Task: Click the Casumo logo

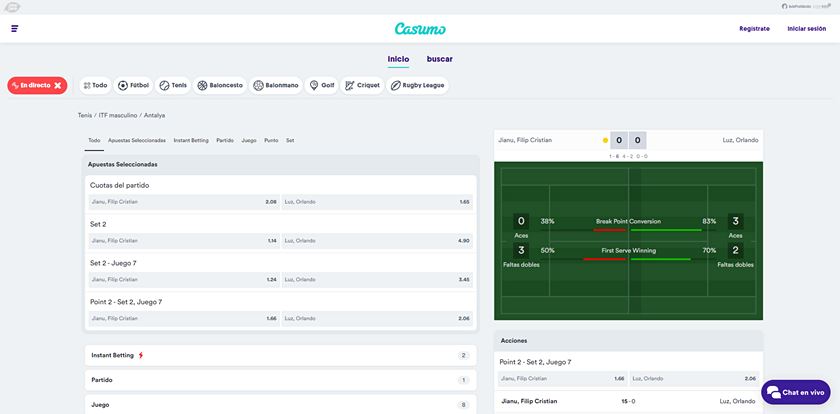Action: click(420, 29)
